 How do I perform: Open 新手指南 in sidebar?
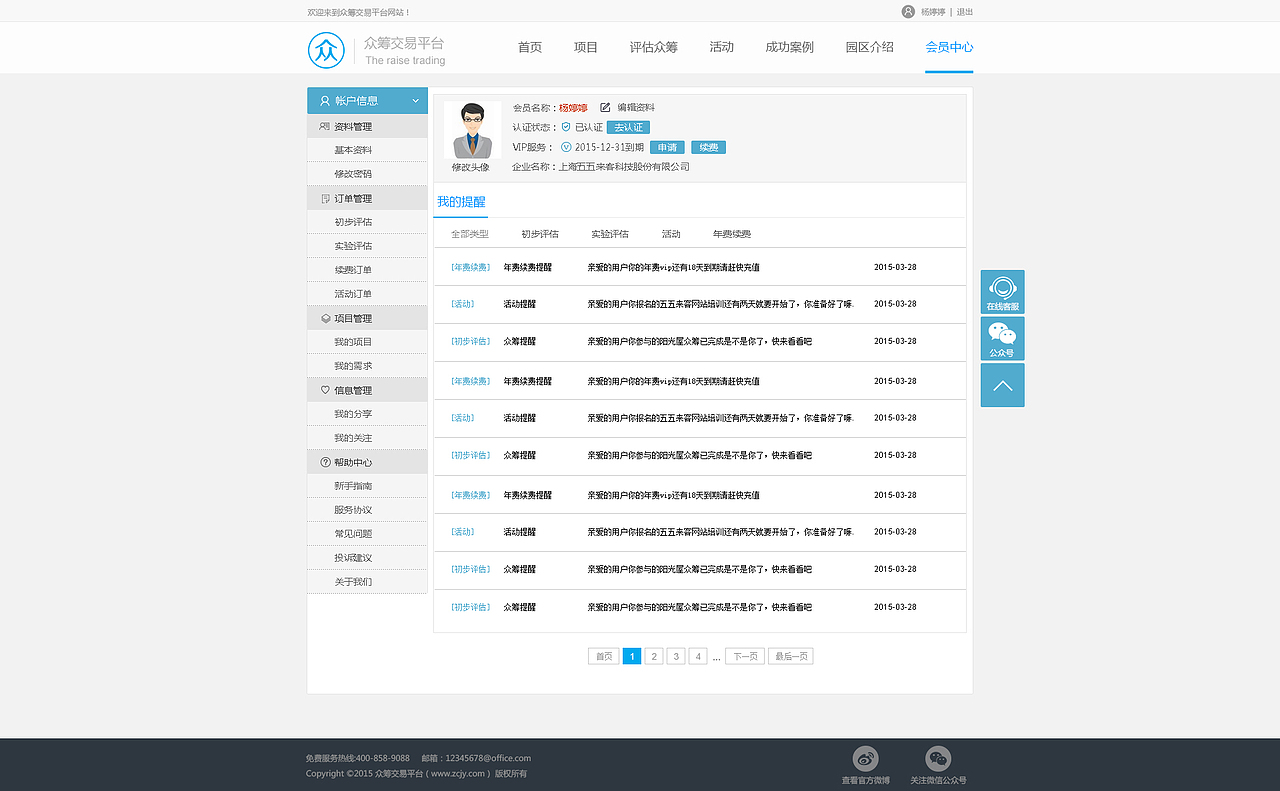pyautogui.click(x=353, y=486)
